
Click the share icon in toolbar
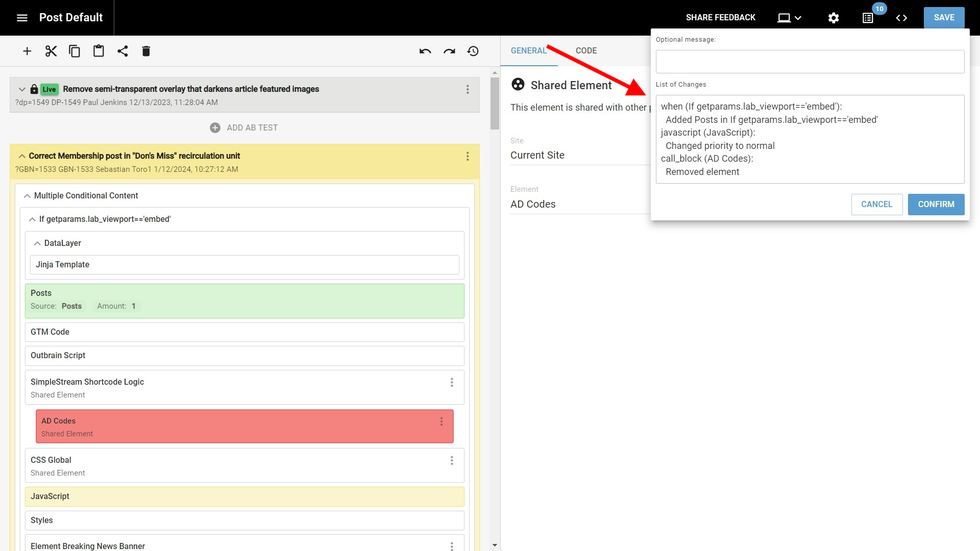[122, 51]
